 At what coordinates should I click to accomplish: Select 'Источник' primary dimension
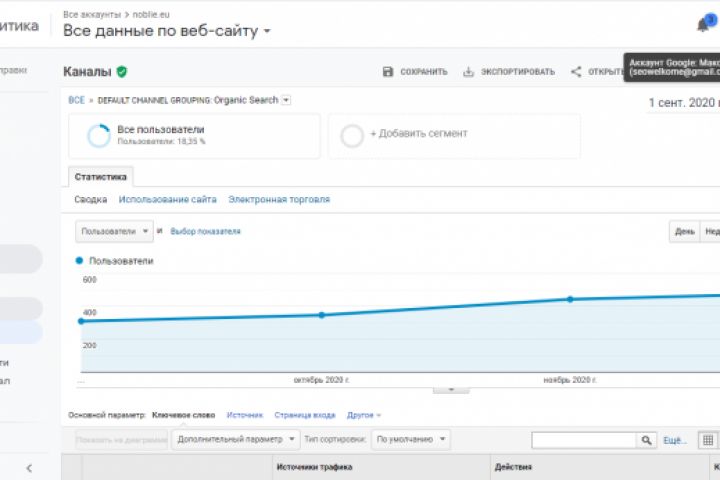coord(245,415)
